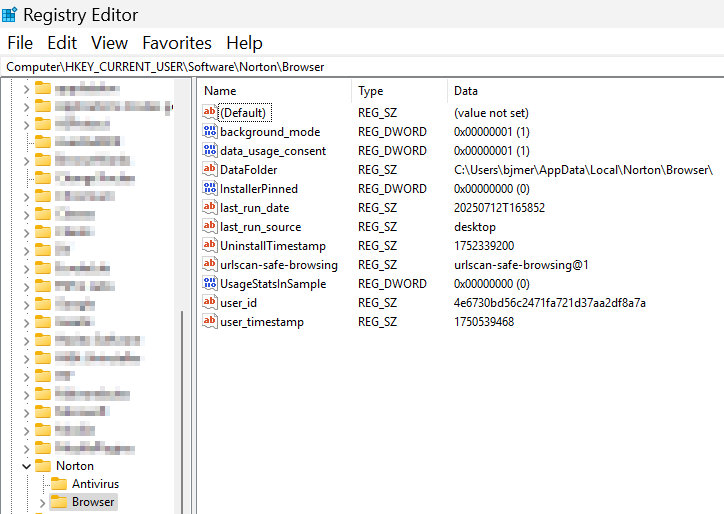Image resolution: width=724 pixels, height=514 pixels.
Task: Select the last_run_date value entry
Action: pyautogui.click(x=254, y=208)
